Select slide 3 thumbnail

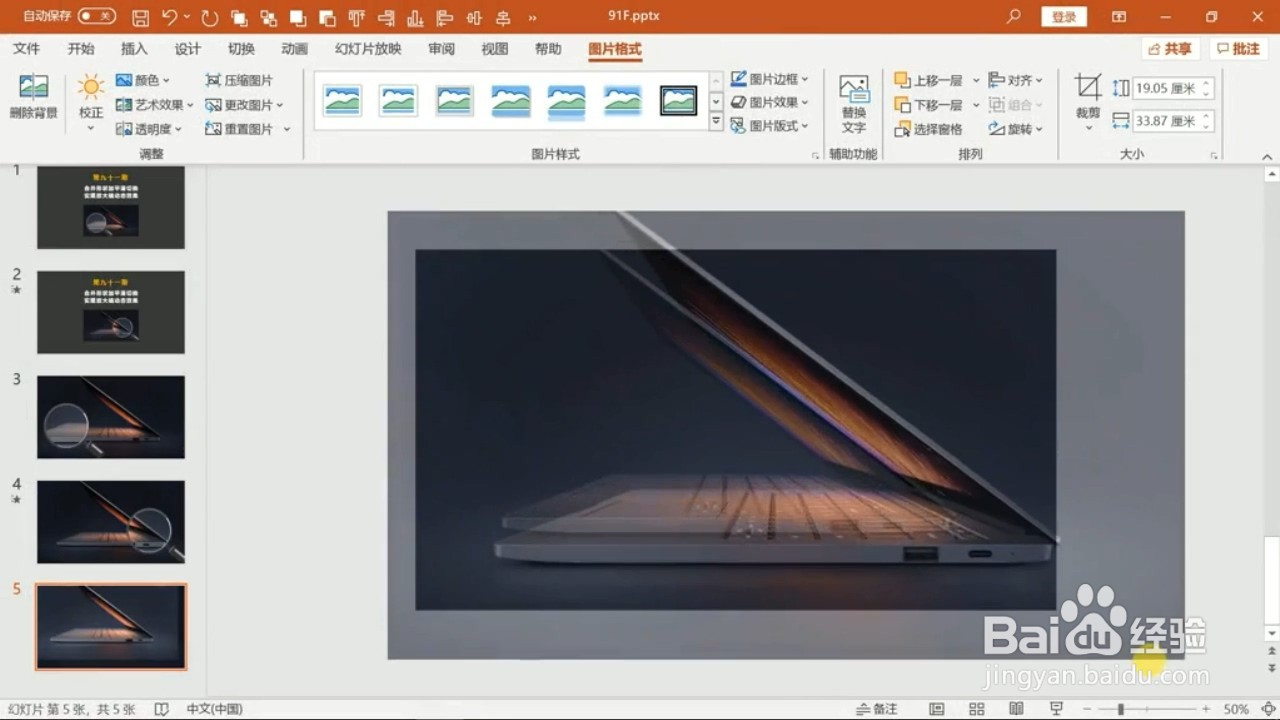pyautogui.click(x=111, y=417)
